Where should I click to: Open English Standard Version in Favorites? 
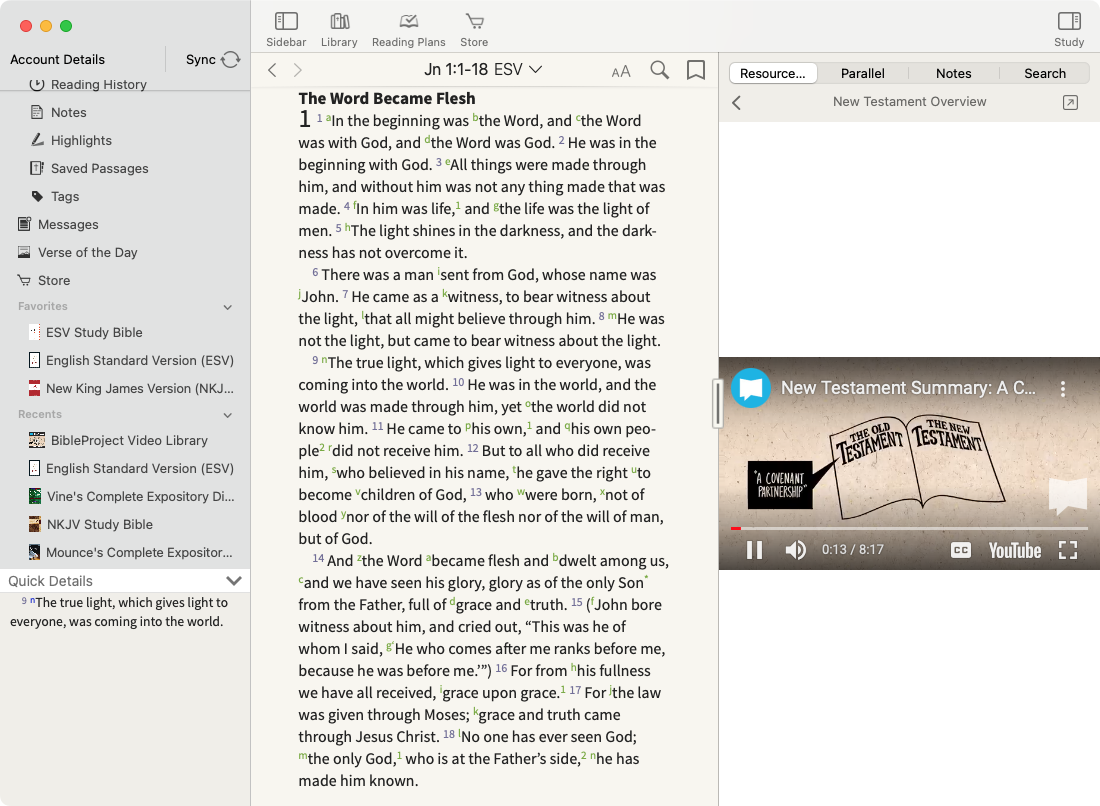tap(131, 361)
